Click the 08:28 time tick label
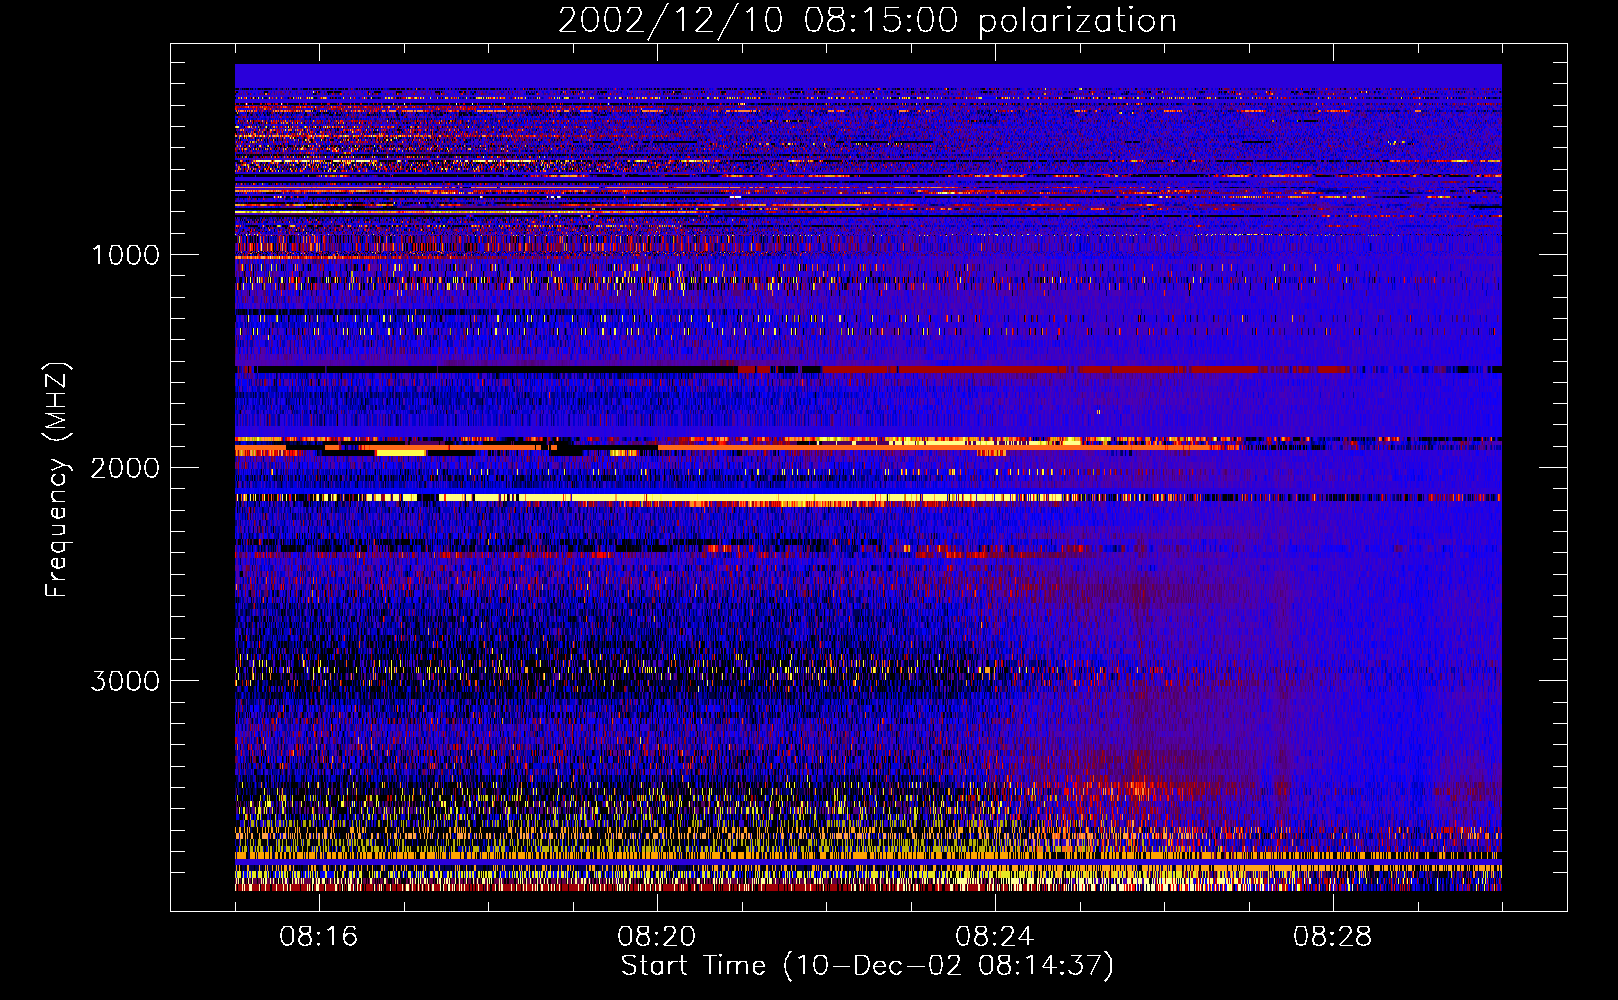Viewport: 1618px width, 1000px height. [x=1333, y=937]
